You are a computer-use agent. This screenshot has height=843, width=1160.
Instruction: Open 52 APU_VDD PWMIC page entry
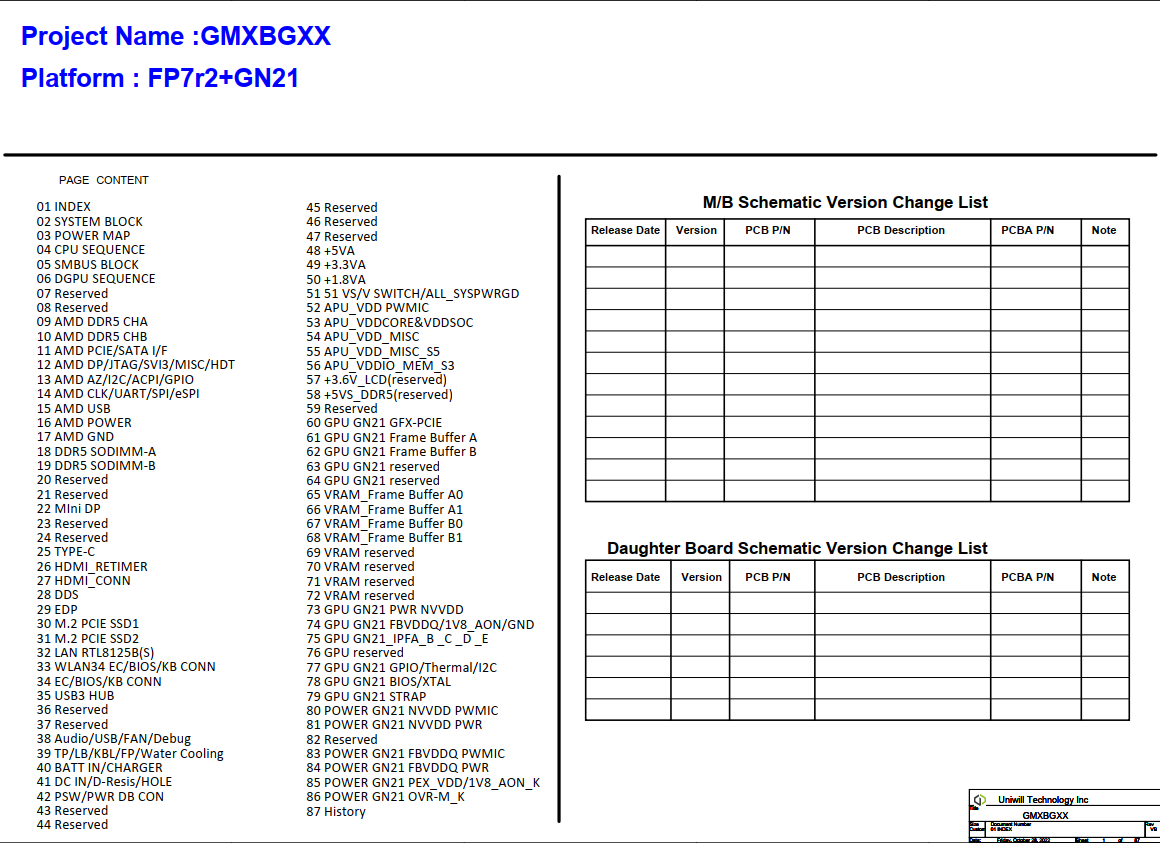click(368, 308)
